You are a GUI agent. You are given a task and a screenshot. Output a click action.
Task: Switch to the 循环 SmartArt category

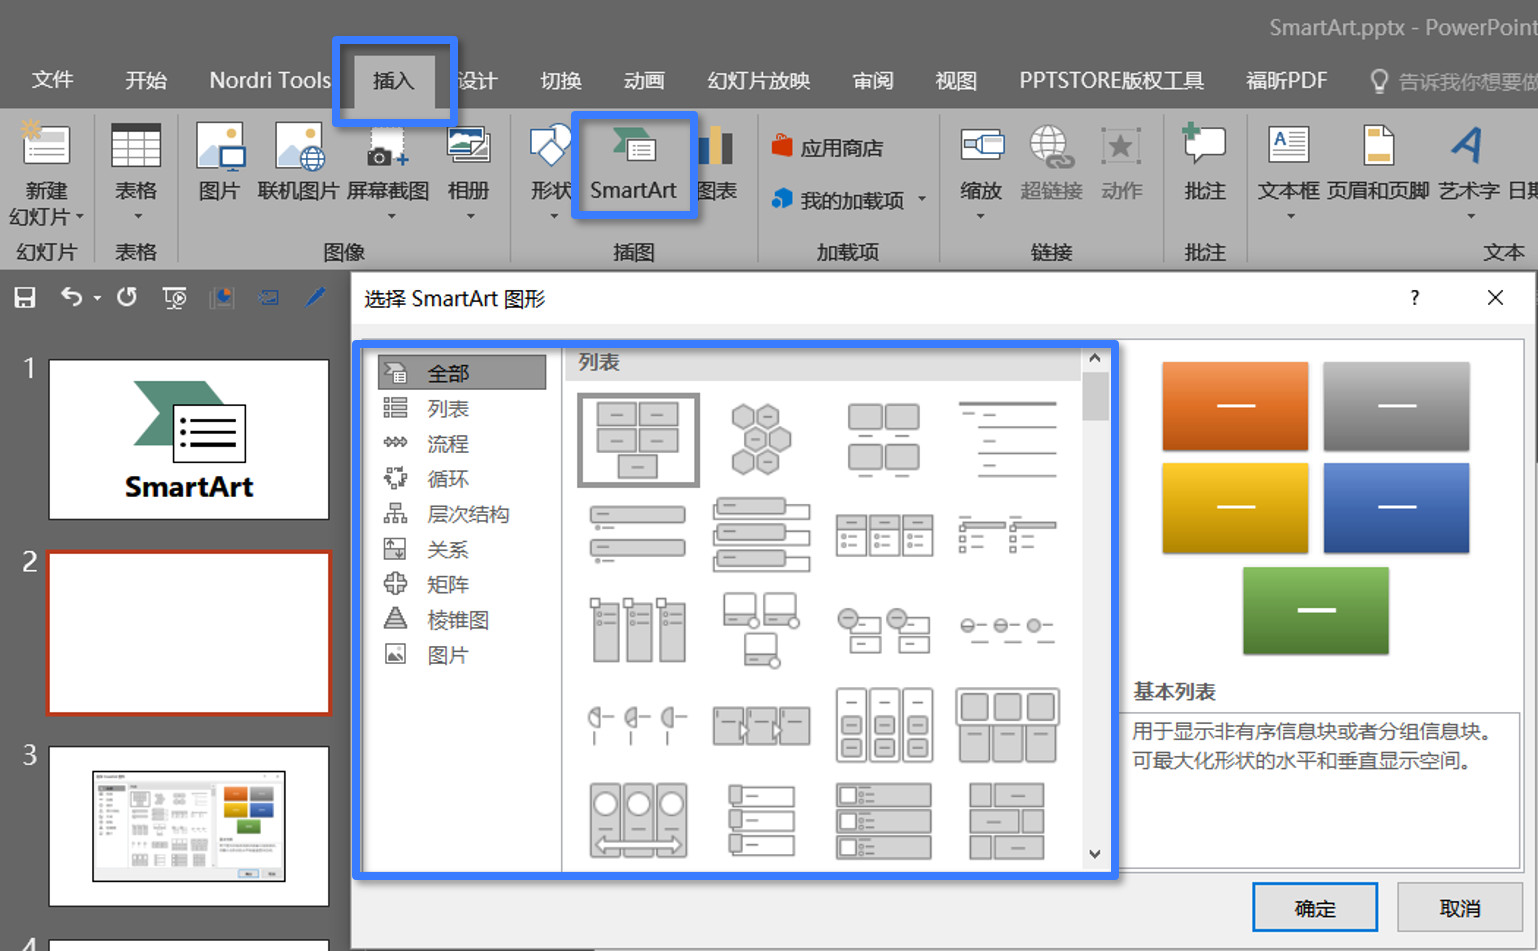click(446, 478)
